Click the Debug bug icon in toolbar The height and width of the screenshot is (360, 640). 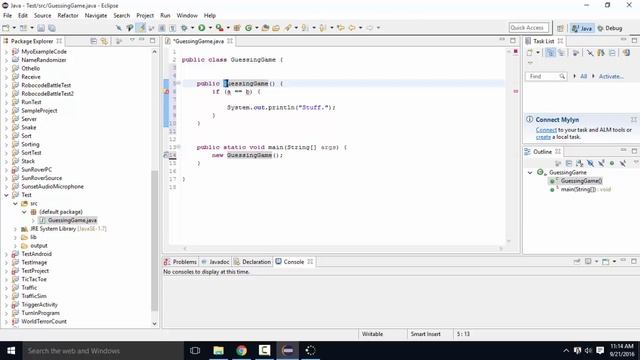184,28
